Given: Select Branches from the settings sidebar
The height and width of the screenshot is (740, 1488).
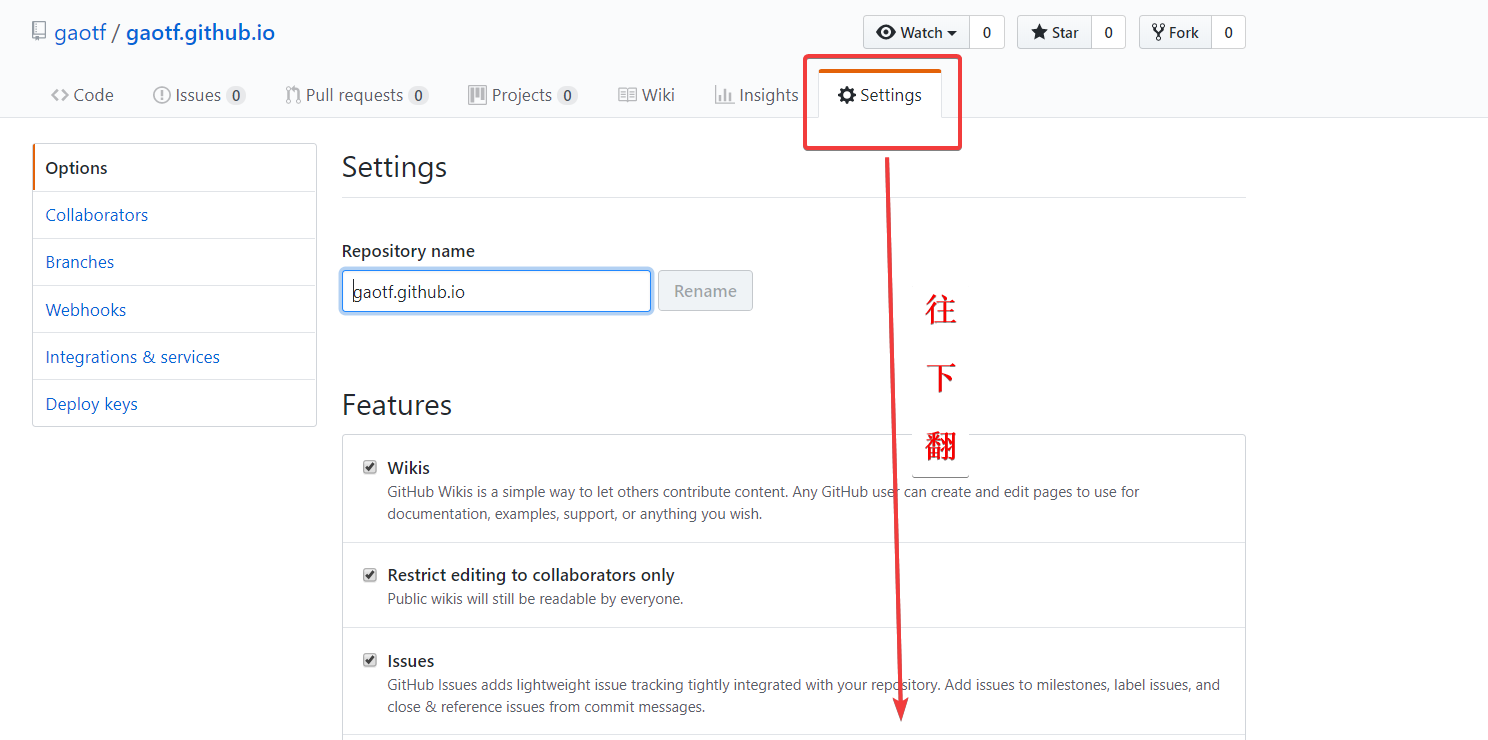Looking at the screenshot, I should [x=80, y=262].
